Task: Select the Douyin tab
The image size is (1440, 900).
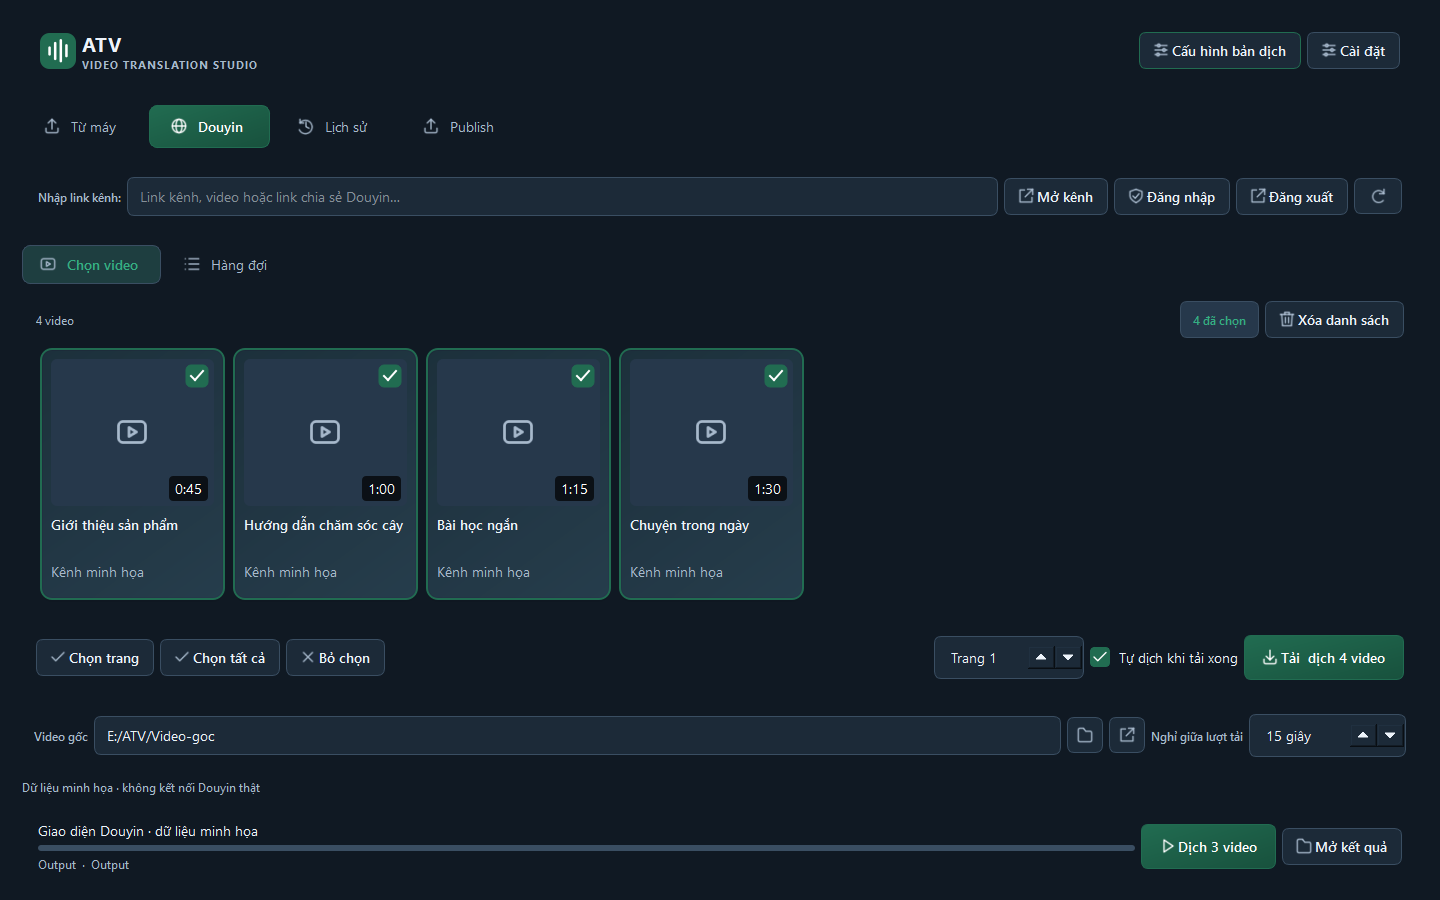Action: coord(209,127)
